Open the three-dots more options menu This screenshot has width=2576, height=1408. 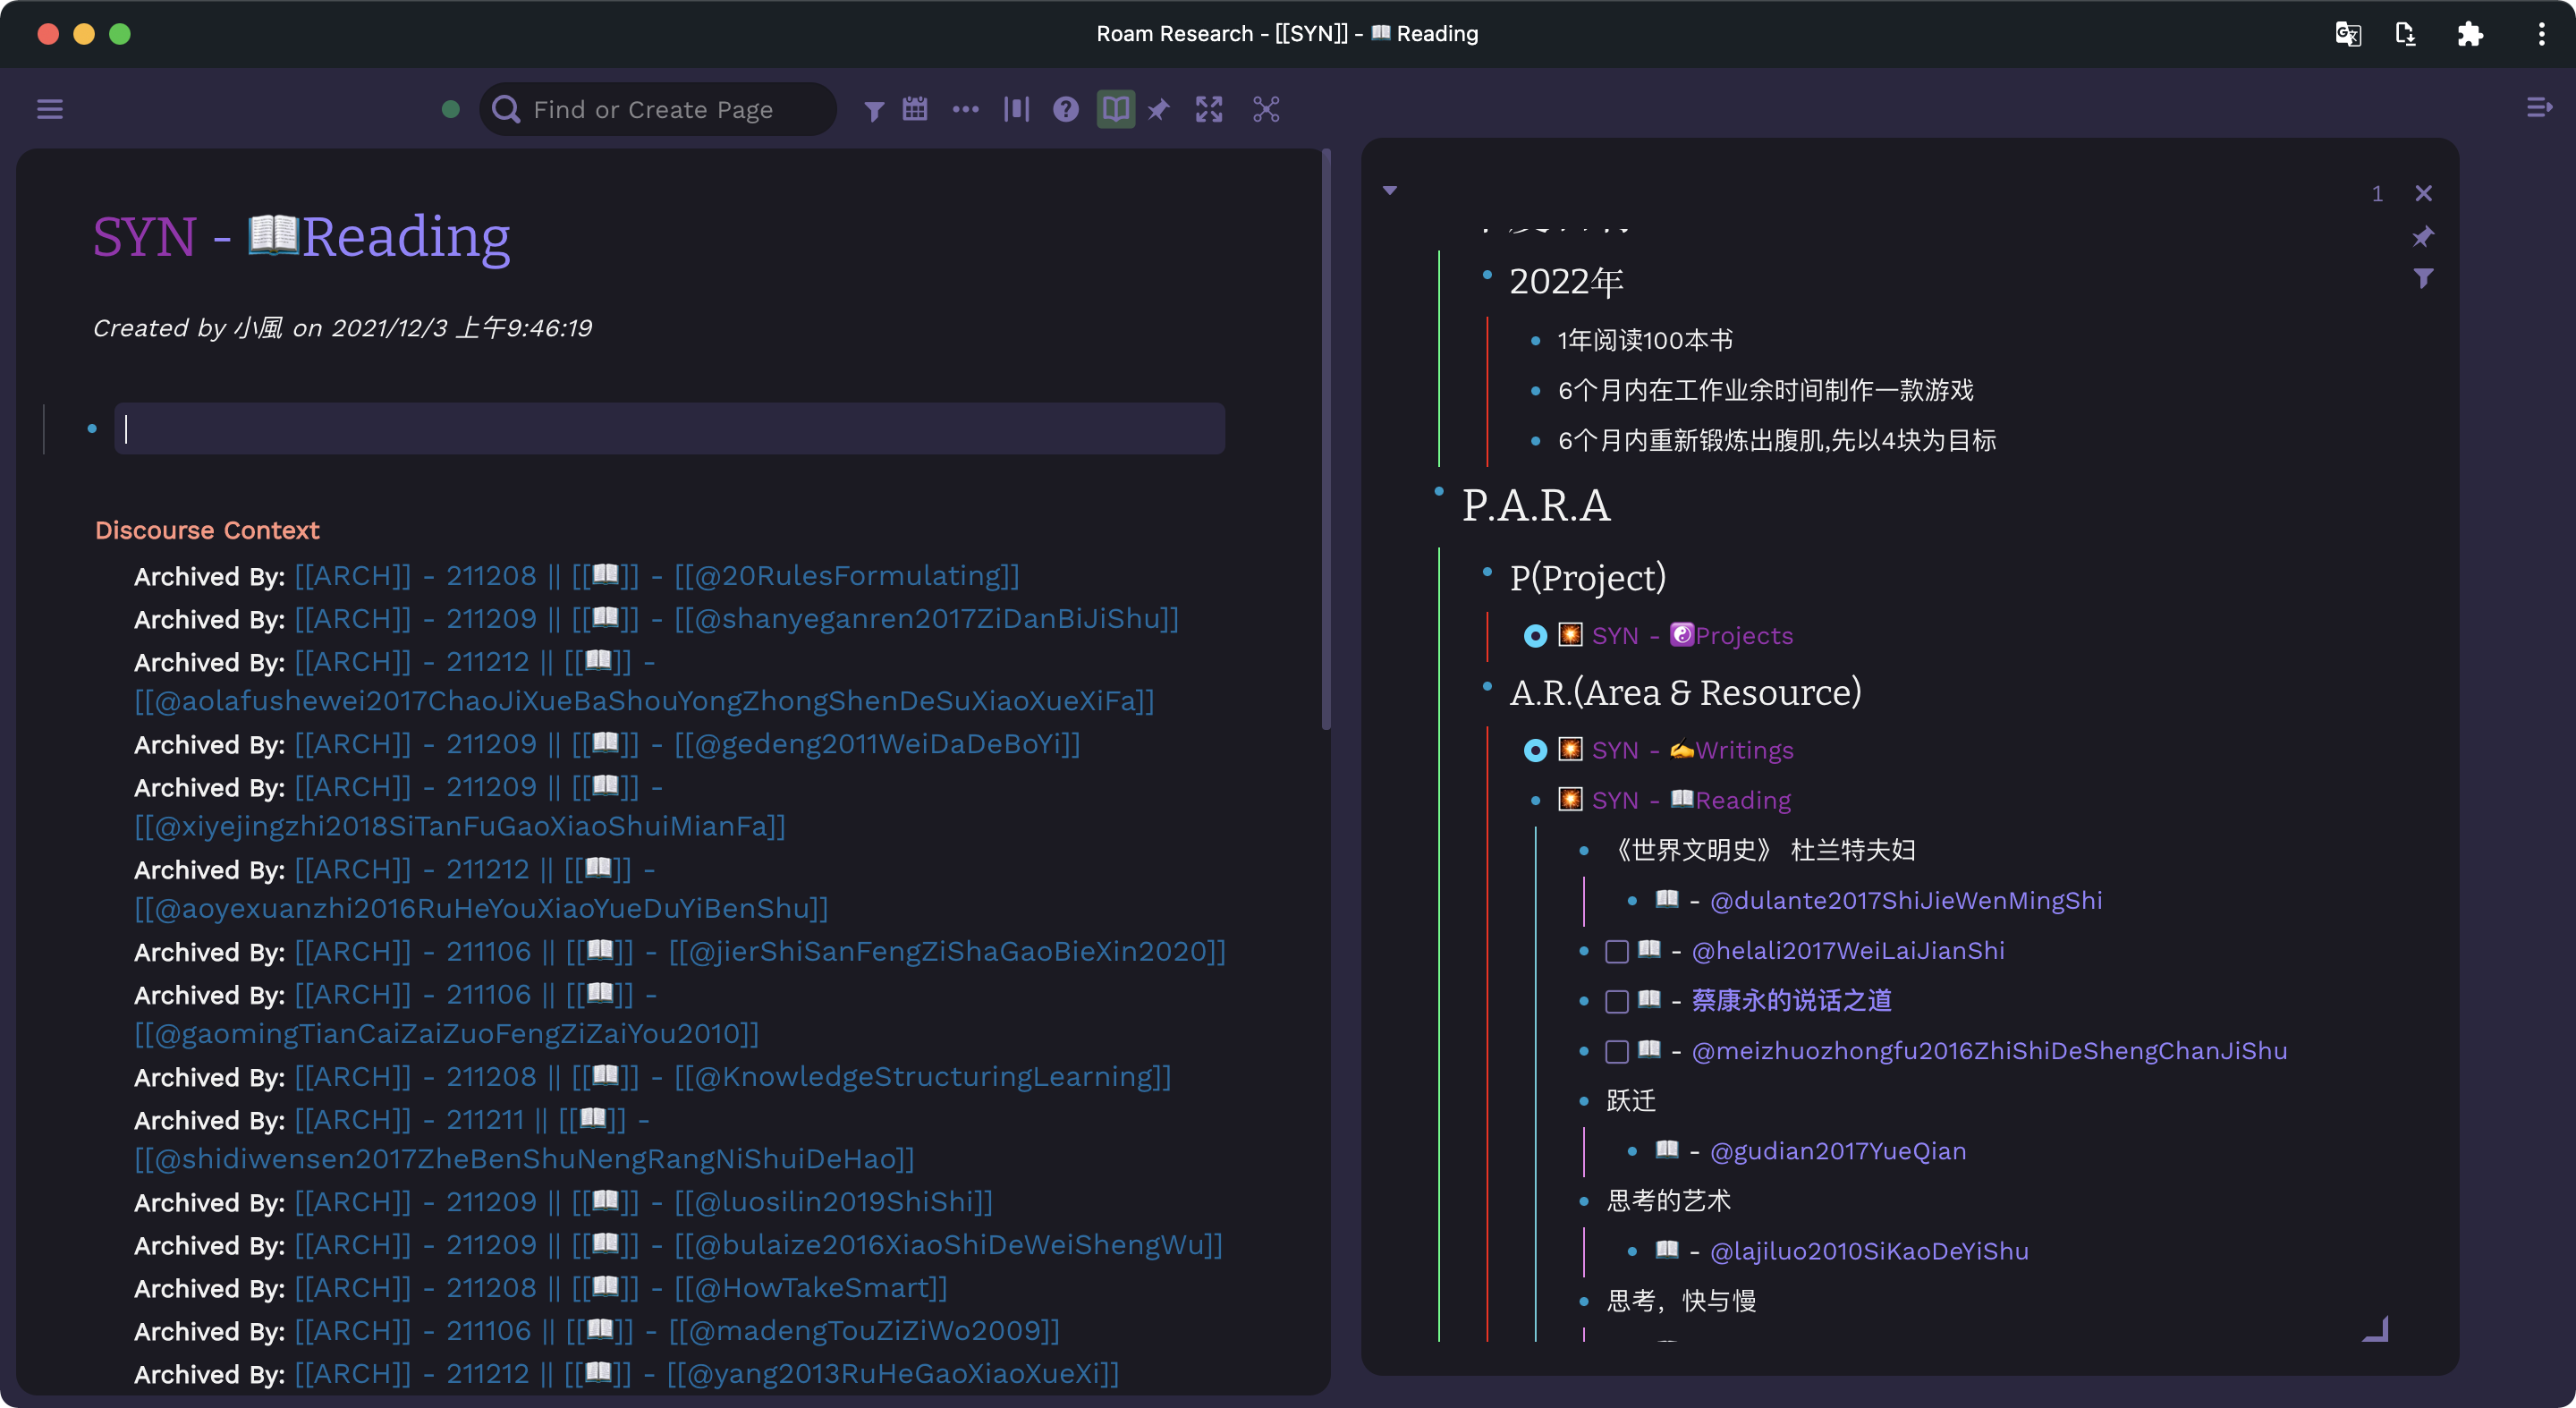(x=966, y=109)
